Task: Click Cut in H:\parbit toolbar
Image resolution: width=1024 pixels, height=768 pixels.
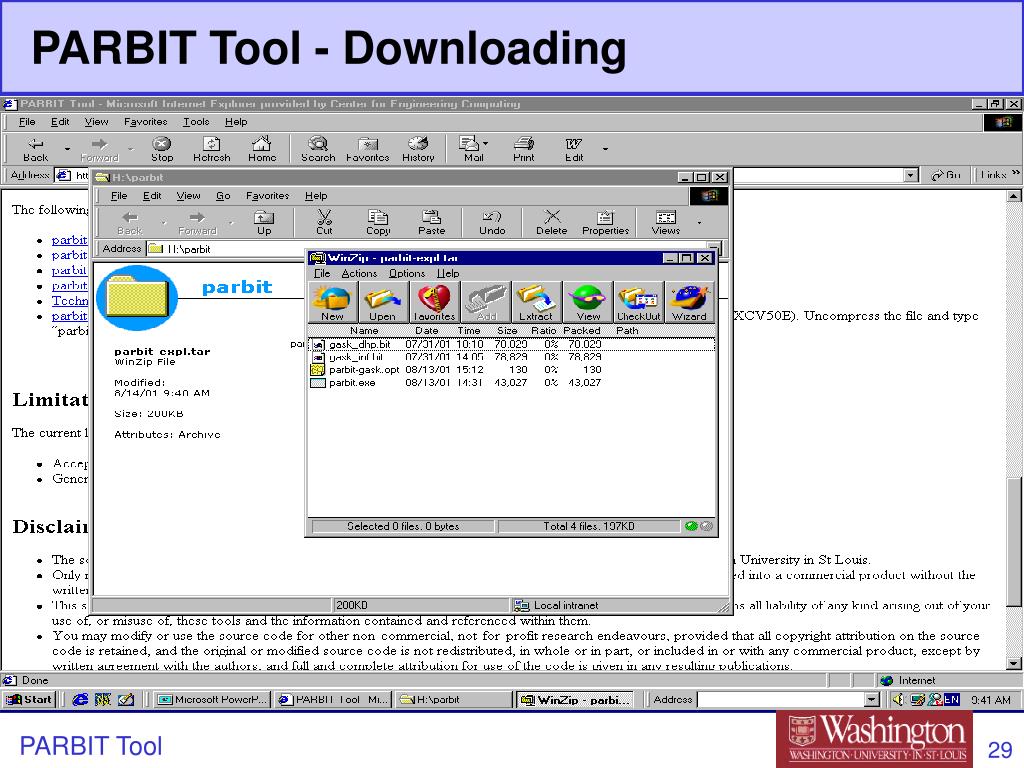Action: coord(324,222)
